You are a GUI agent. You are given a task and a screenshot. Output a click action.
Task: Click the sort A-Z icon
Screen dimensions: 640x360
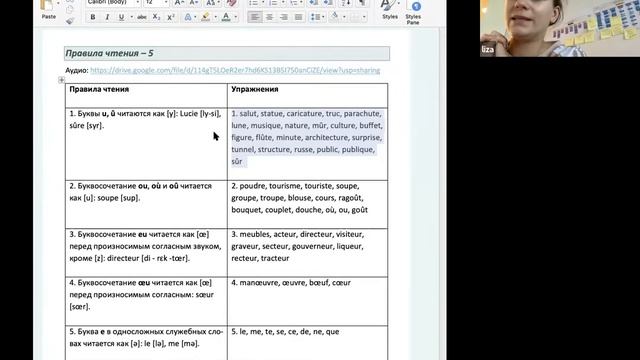[346, 3]
